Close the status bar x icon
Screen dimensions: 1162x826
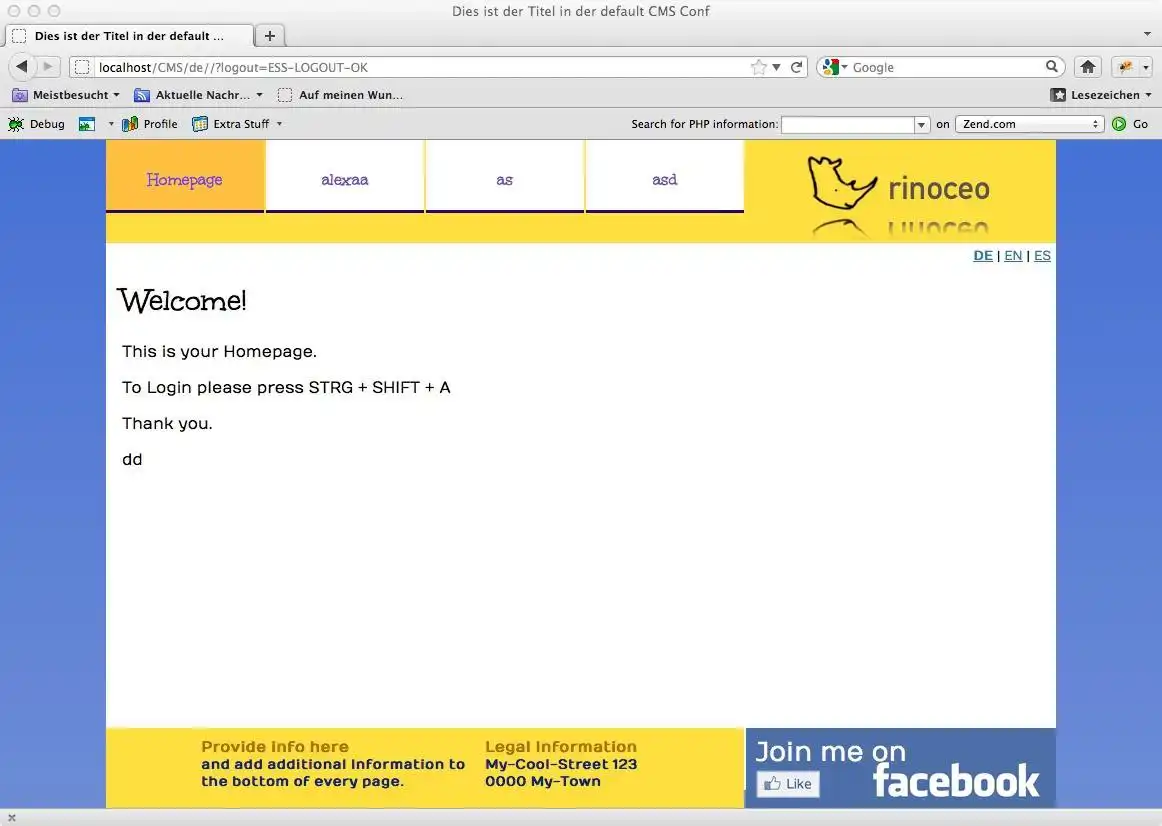[11, 818]
